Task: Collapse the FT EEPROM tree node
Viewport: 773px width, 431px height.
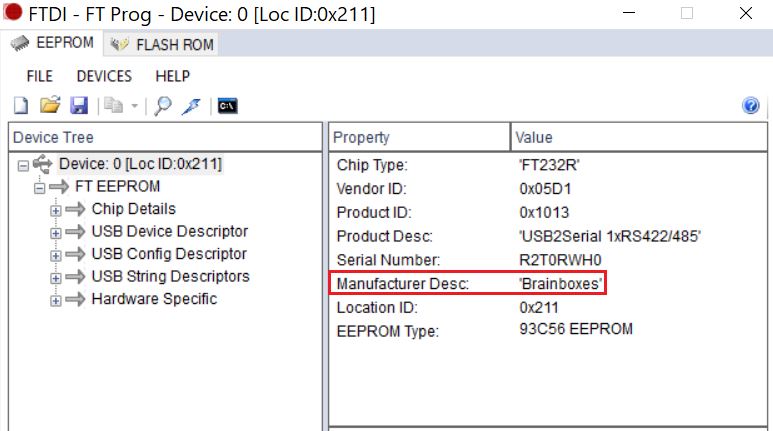Action: click(40, 187)
